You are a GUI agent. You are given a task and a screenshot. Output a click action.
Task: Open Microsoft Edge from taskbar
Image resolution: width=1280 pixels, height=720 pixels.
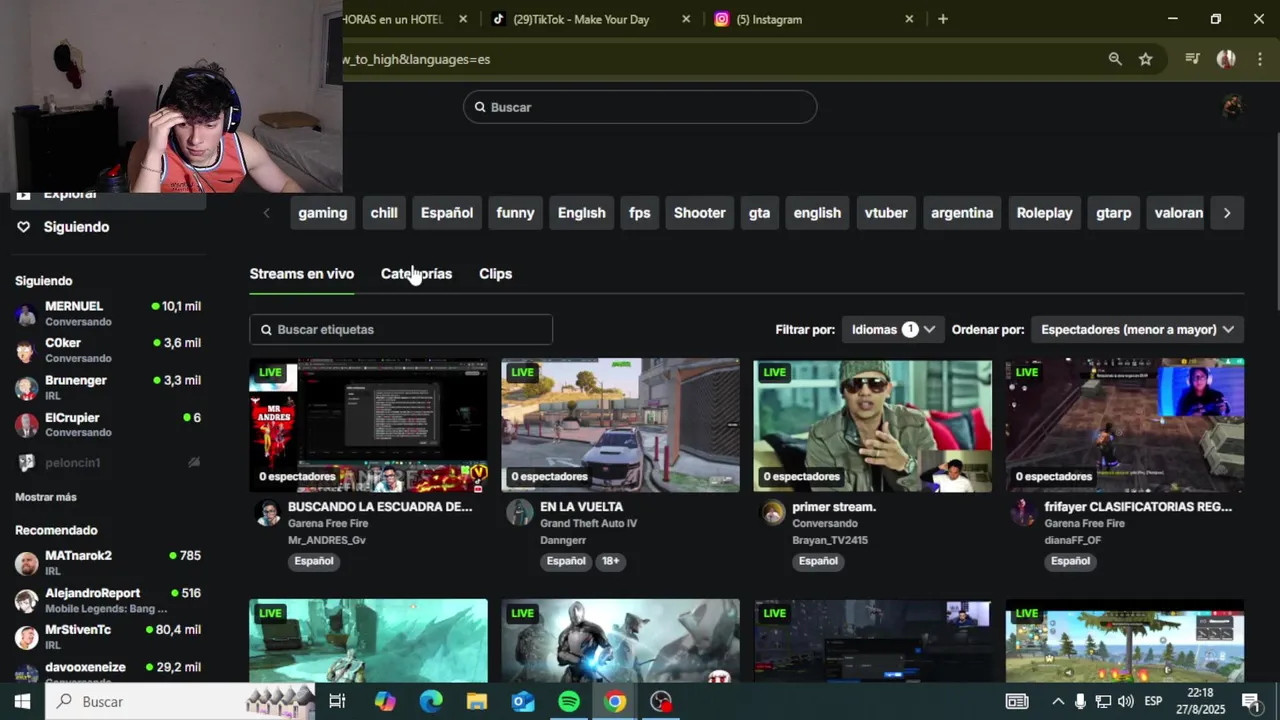coord(431,701)
